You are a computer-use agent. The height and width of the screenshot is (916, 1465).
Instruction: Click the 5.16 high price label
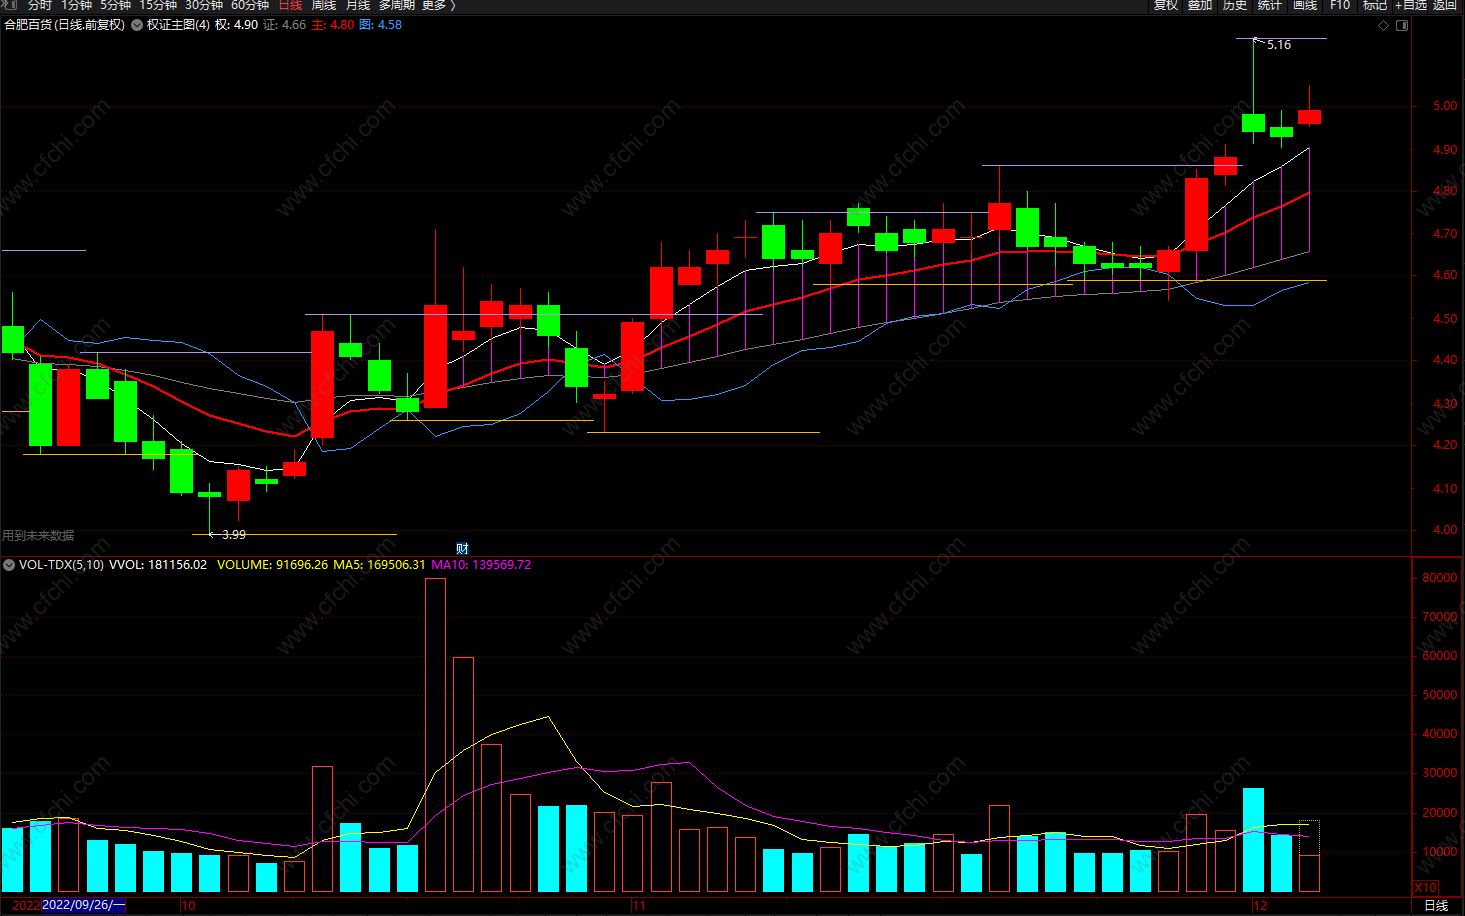(x=1279, y=45)
